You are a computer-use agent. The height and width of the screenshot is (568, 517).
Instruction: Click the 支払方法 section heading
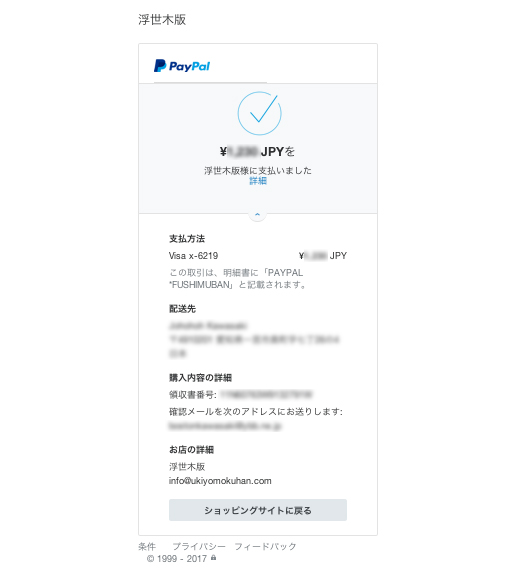pyautogui.click(x=187, y=239)
